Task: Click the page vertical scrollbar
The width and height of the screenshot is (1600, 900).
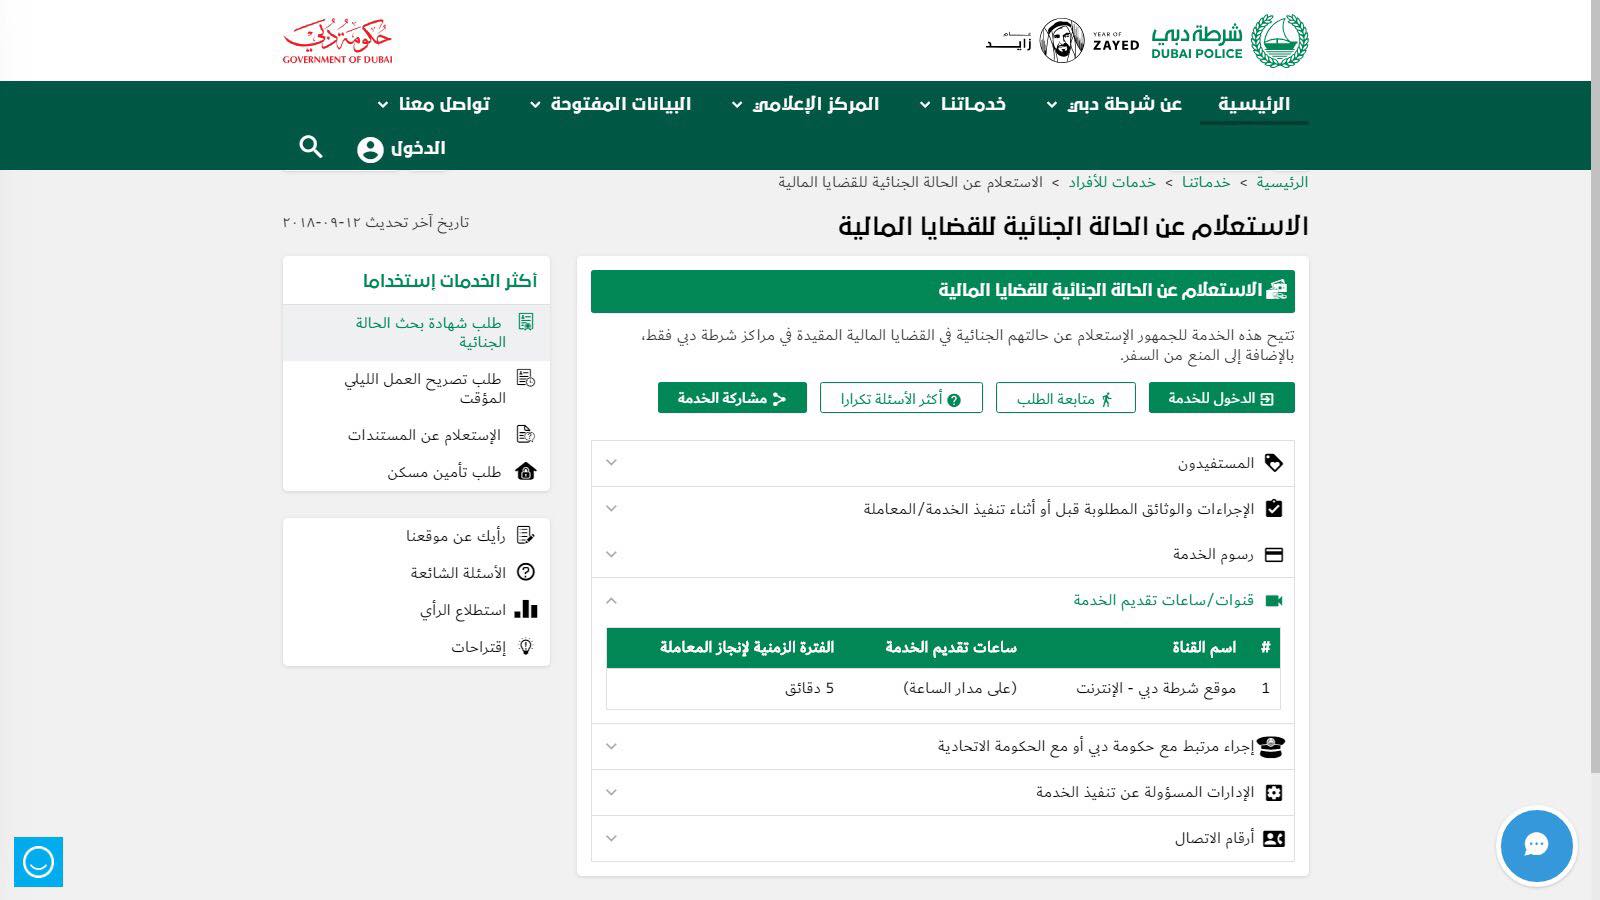Action: pyautogui.click(x=1595, y=386)
